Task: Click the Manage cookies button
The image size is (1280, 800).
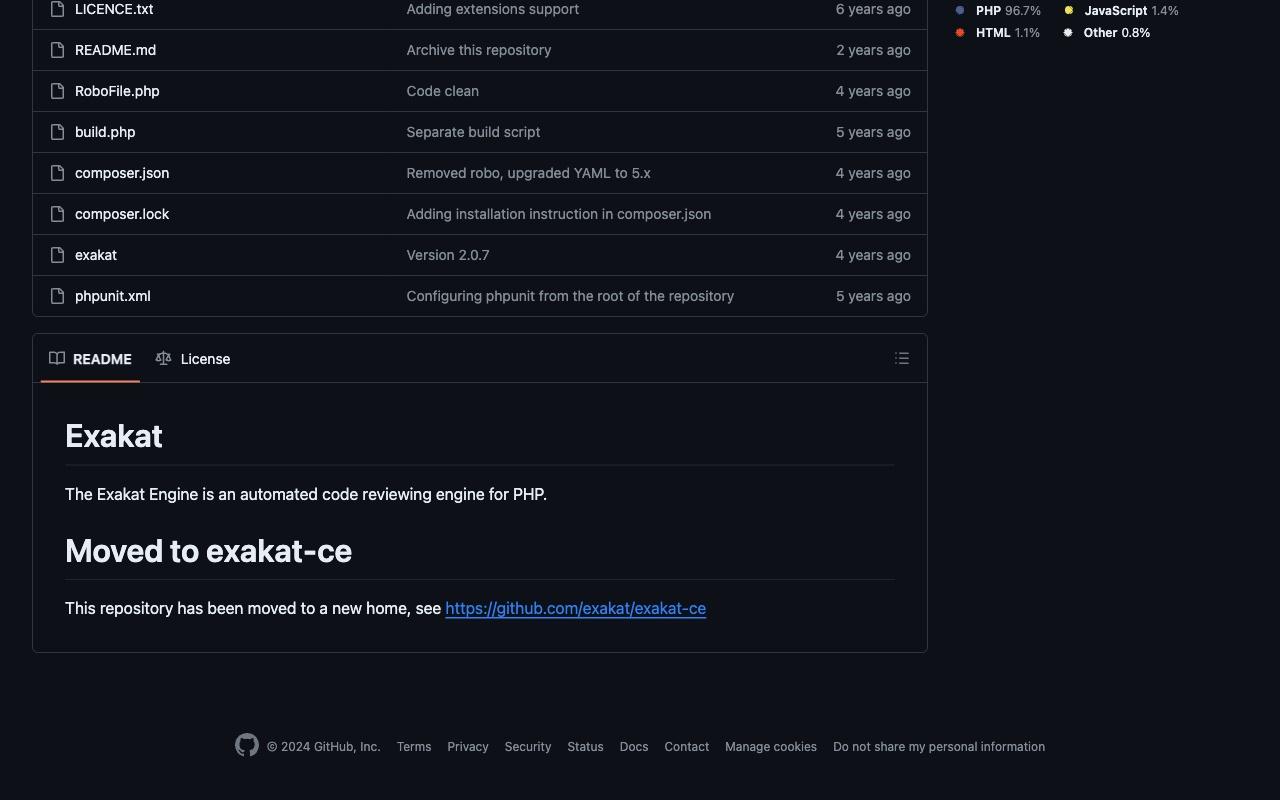Action: tap(771, 747)
